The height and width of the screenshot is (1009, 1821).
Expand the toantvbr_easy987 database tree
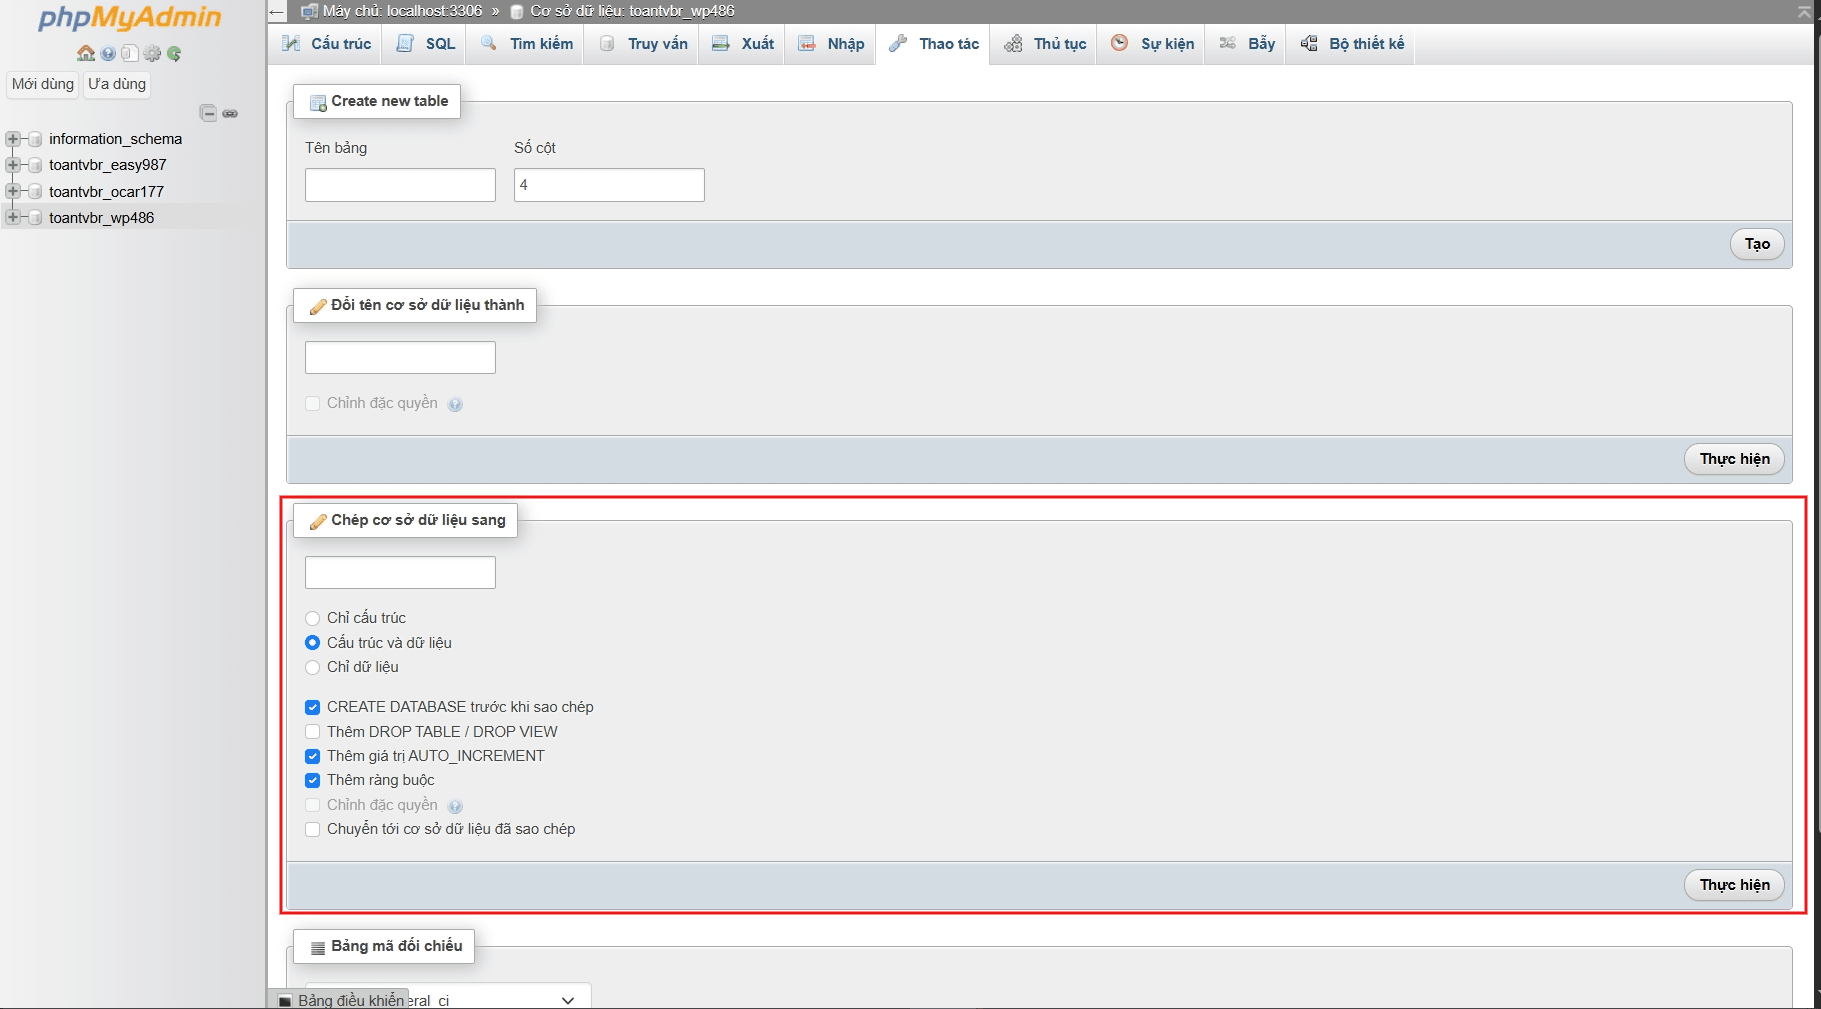[x=13, y=165]
